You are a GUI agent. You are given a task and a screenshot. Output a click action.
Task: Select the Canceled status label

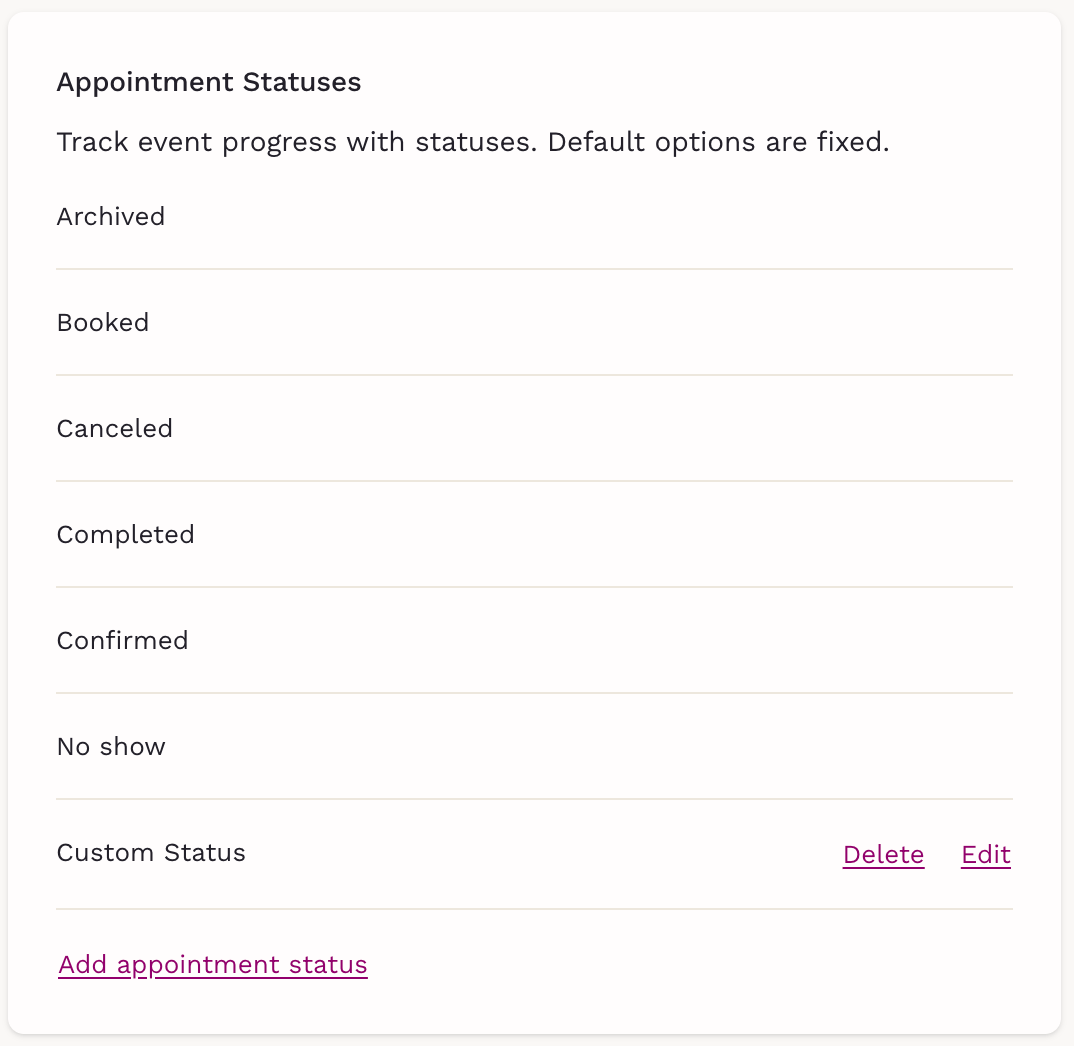tap(115, 429)
